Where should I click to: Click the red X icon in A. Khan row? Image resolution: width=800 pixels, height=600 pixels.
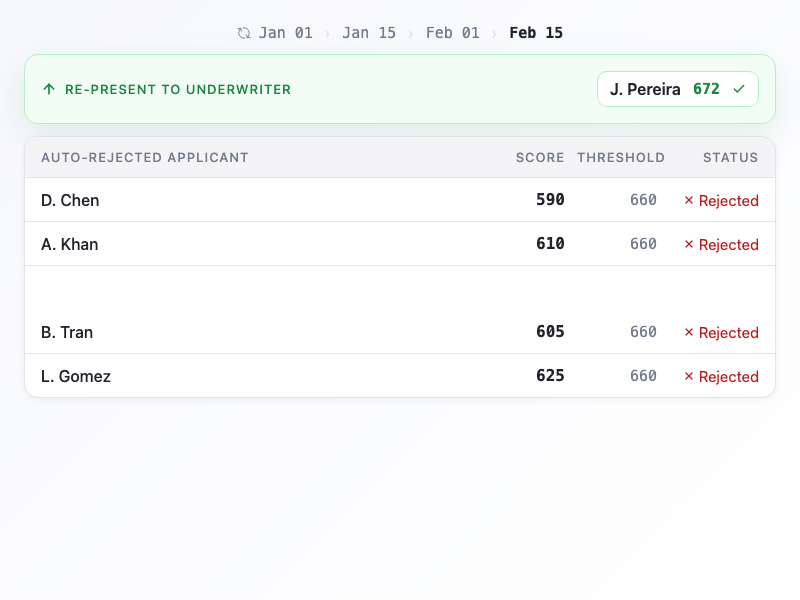[688, 244]
